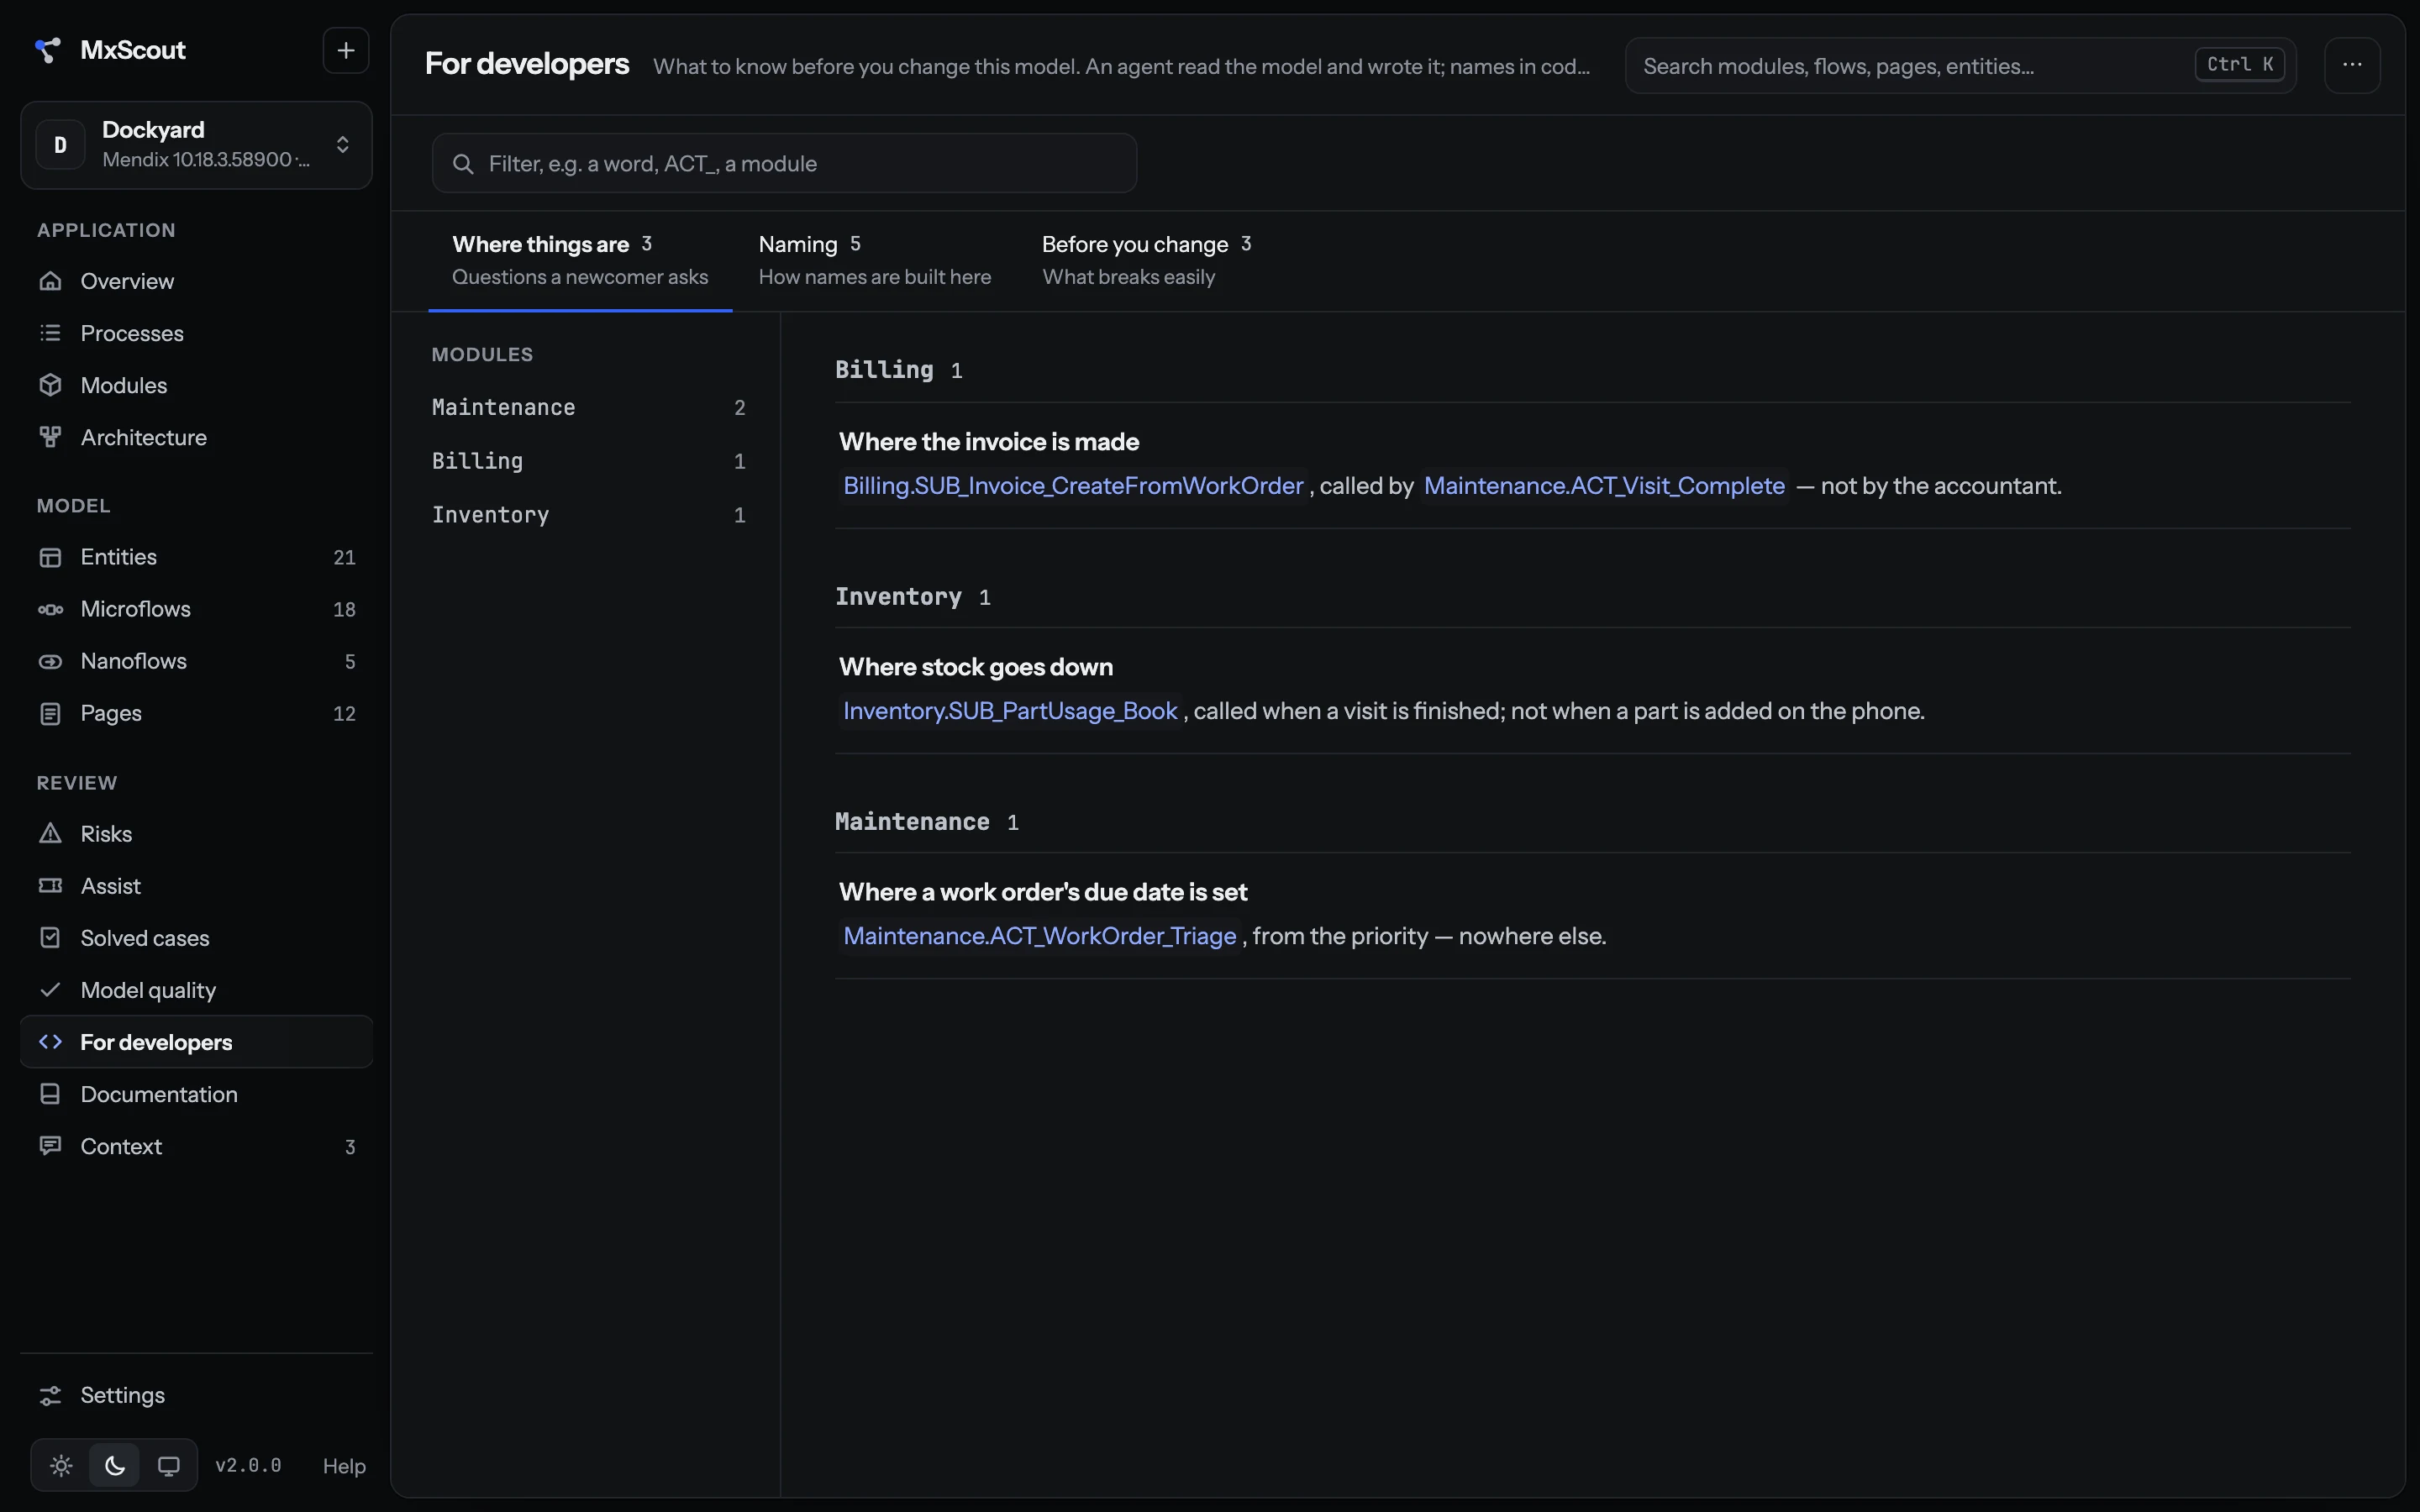
Task: Click the v2.0.0 version label
Action: click(x=248, y=1466)
